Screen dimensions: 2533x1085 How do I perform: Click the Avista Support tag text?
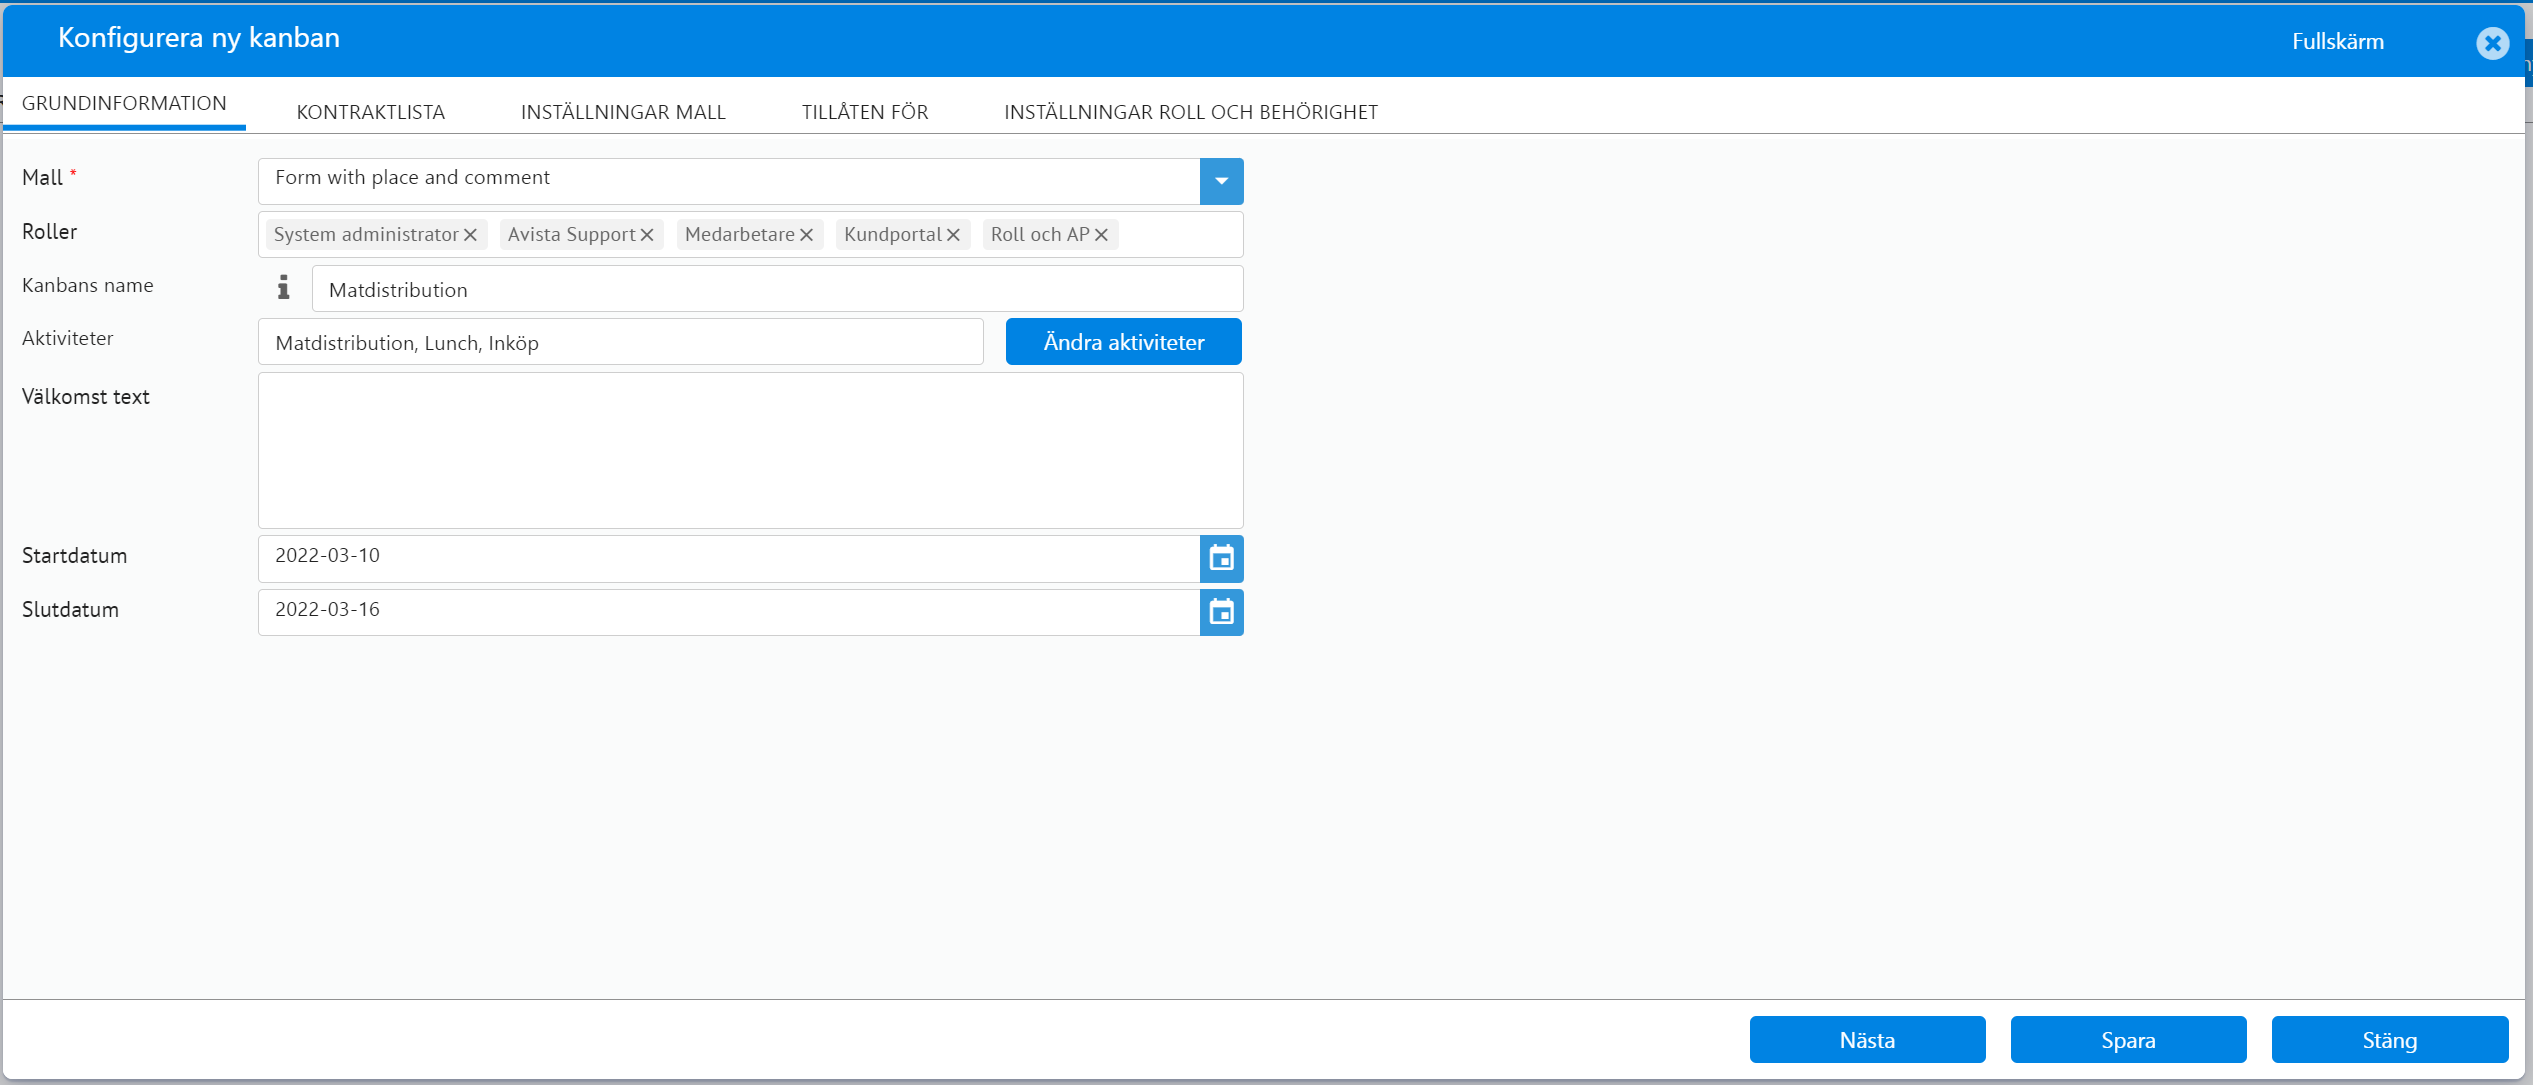[x=572, y=235]
